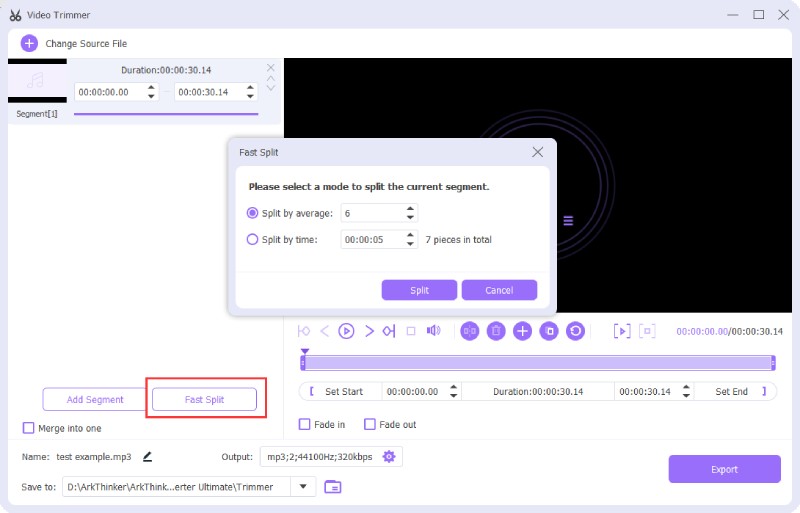Click the Fast Split button
Viewport: 800px width, 513px height.
(204, 399)
